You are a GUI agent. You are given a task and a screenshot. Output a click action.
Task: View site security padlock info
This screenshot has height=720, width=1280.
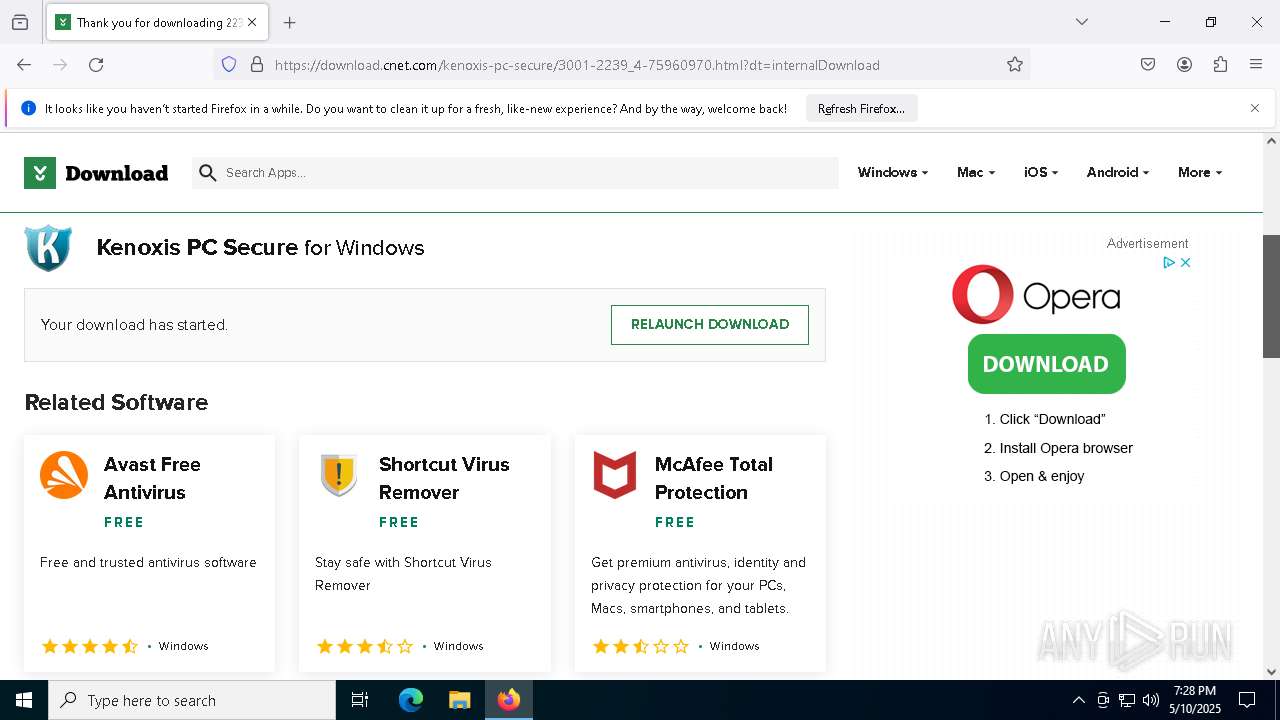click(257, 65)
